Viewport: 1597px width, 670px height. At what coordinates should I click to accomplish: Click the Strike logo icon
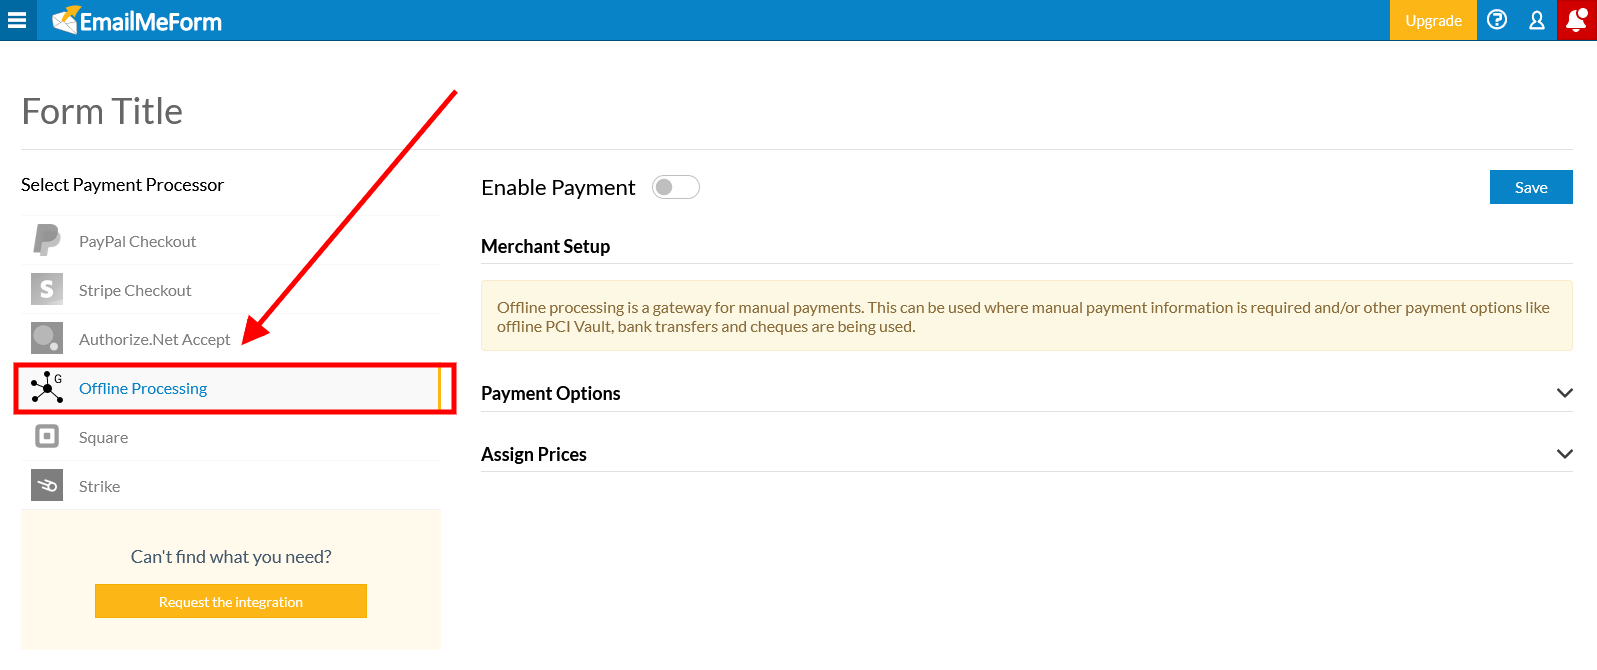(x=47, y=485)
